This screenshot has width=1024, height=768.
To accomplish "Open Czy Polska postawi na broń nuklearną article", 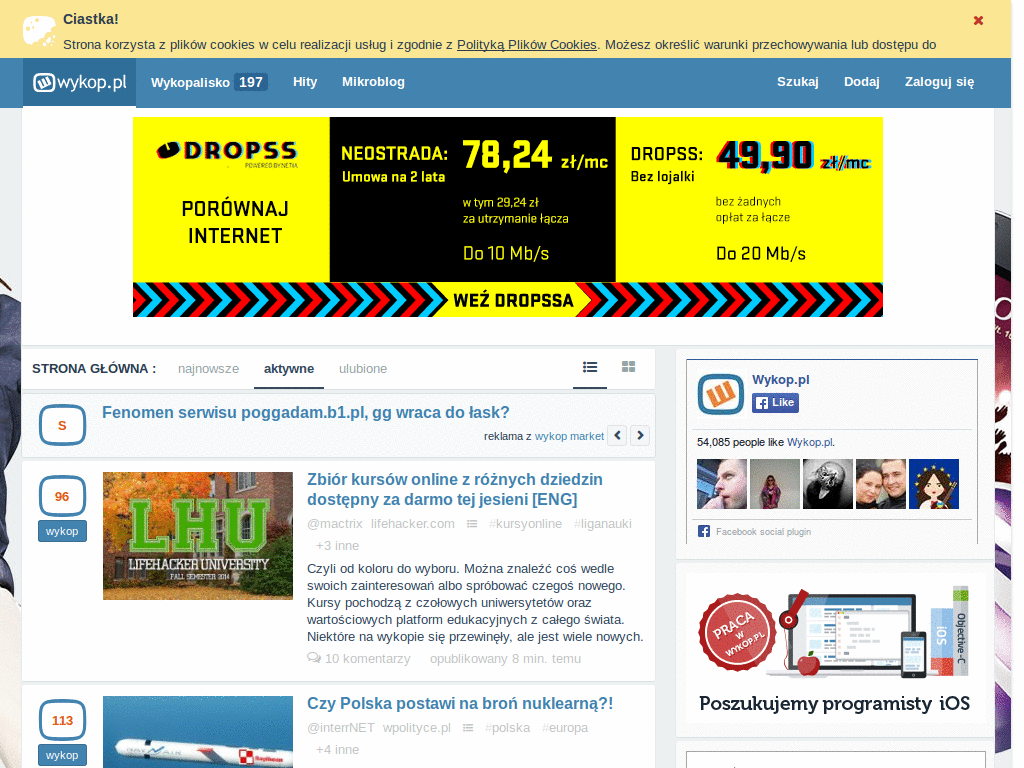I will pyautogui.click(x=460, y=703).
